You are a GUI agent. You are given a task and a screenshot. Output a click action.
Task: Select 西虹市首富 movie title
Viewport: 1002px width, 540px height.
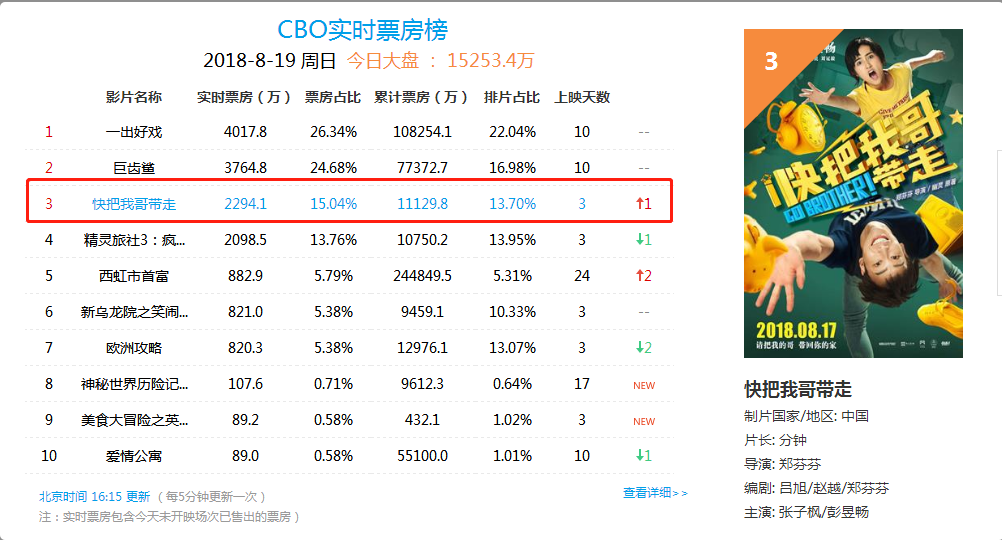[134, 276]
